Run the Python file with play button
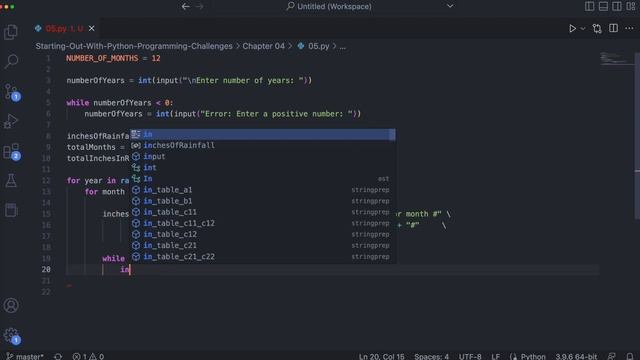Screen dimensions: 640x360 [x=572, y=29]
